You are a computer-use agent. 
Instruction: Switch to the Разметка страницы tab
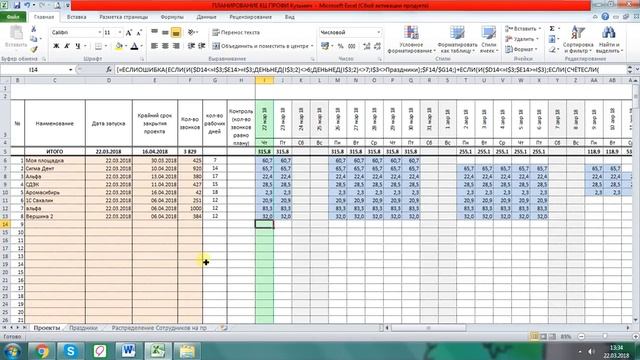click(123, 17)
